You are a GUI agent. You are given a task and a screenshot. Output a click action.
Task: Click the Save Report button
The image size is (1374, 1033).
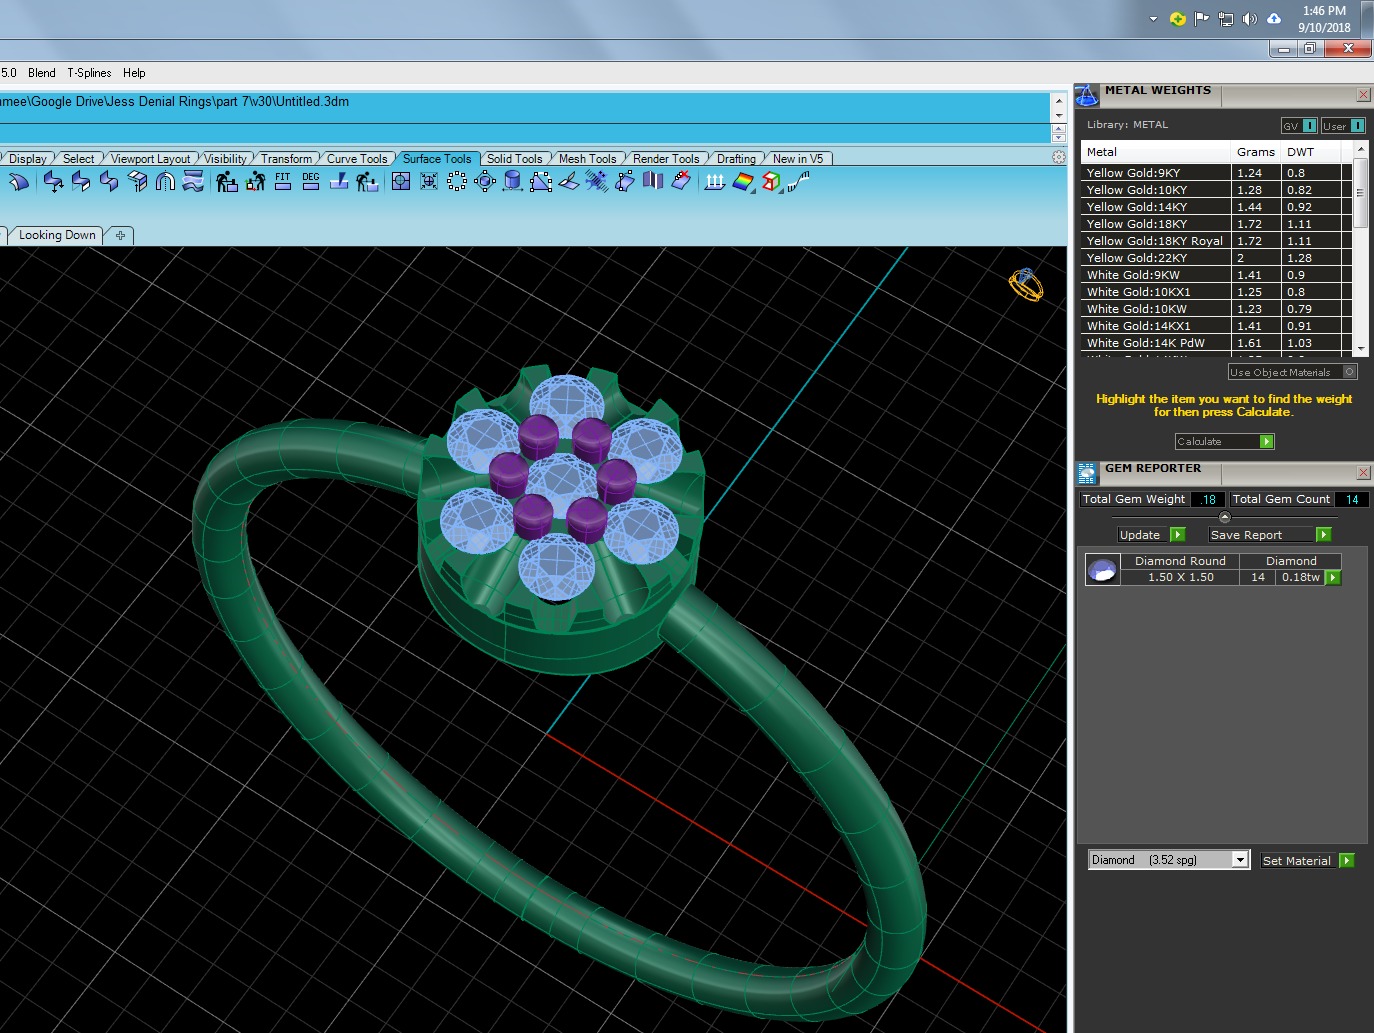click(1270, 535)
